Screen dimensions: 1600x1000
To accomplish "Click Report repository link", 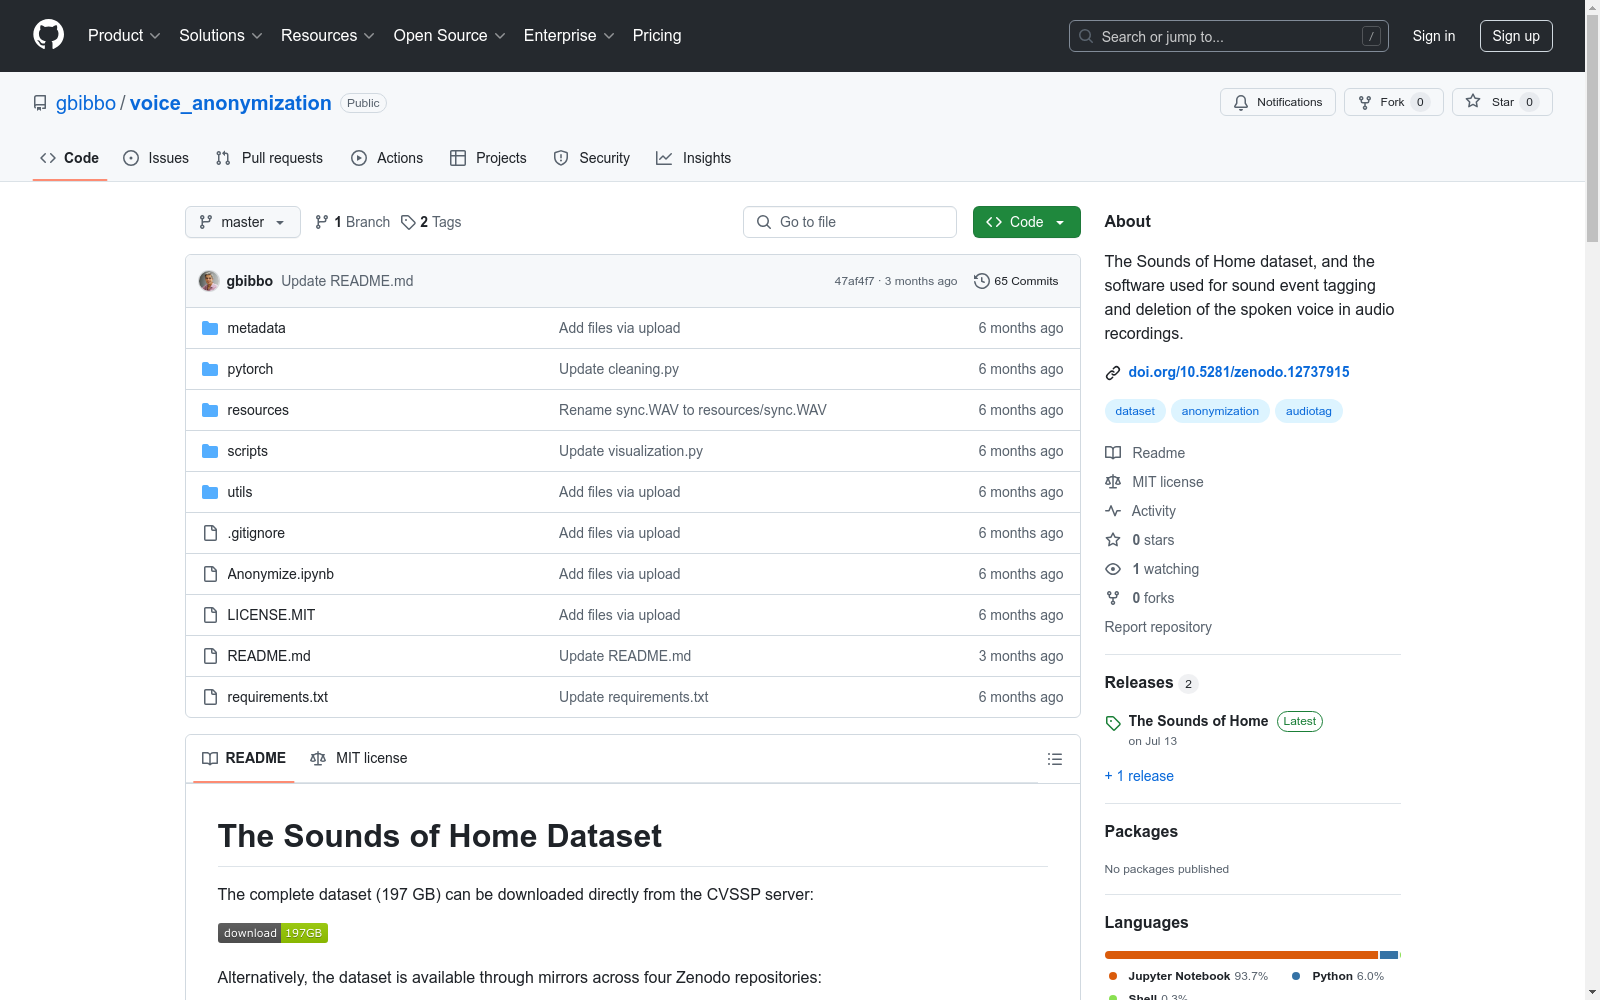I will tap(1158, 627).
